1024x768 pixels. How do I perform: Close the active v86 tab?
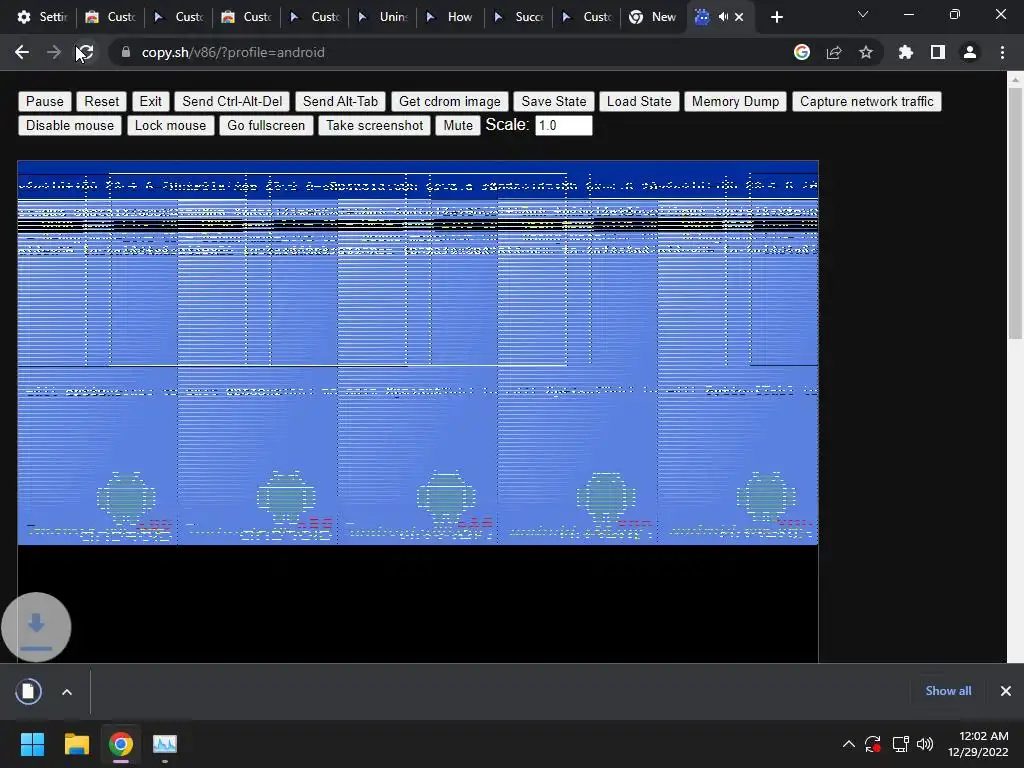(739, 18)
